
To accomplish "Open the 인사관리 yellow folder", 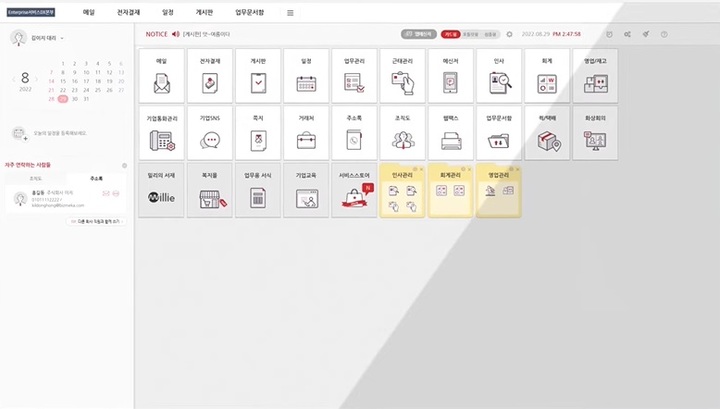I will tap(403, 192).
